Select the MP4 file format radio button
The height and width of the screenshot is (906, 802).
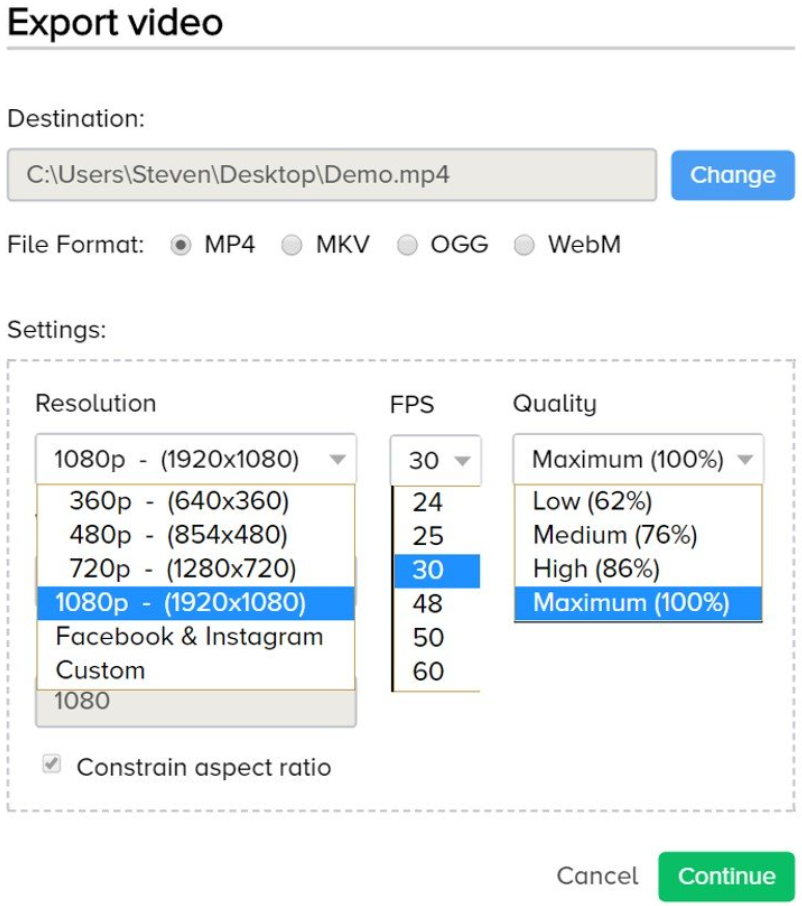click(x=180, y=245)
